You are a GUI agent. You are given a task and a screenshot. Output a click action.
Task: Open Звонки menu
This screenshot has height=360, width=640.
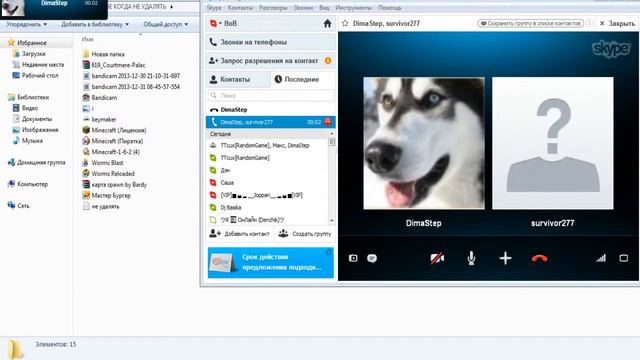point(303,8)
